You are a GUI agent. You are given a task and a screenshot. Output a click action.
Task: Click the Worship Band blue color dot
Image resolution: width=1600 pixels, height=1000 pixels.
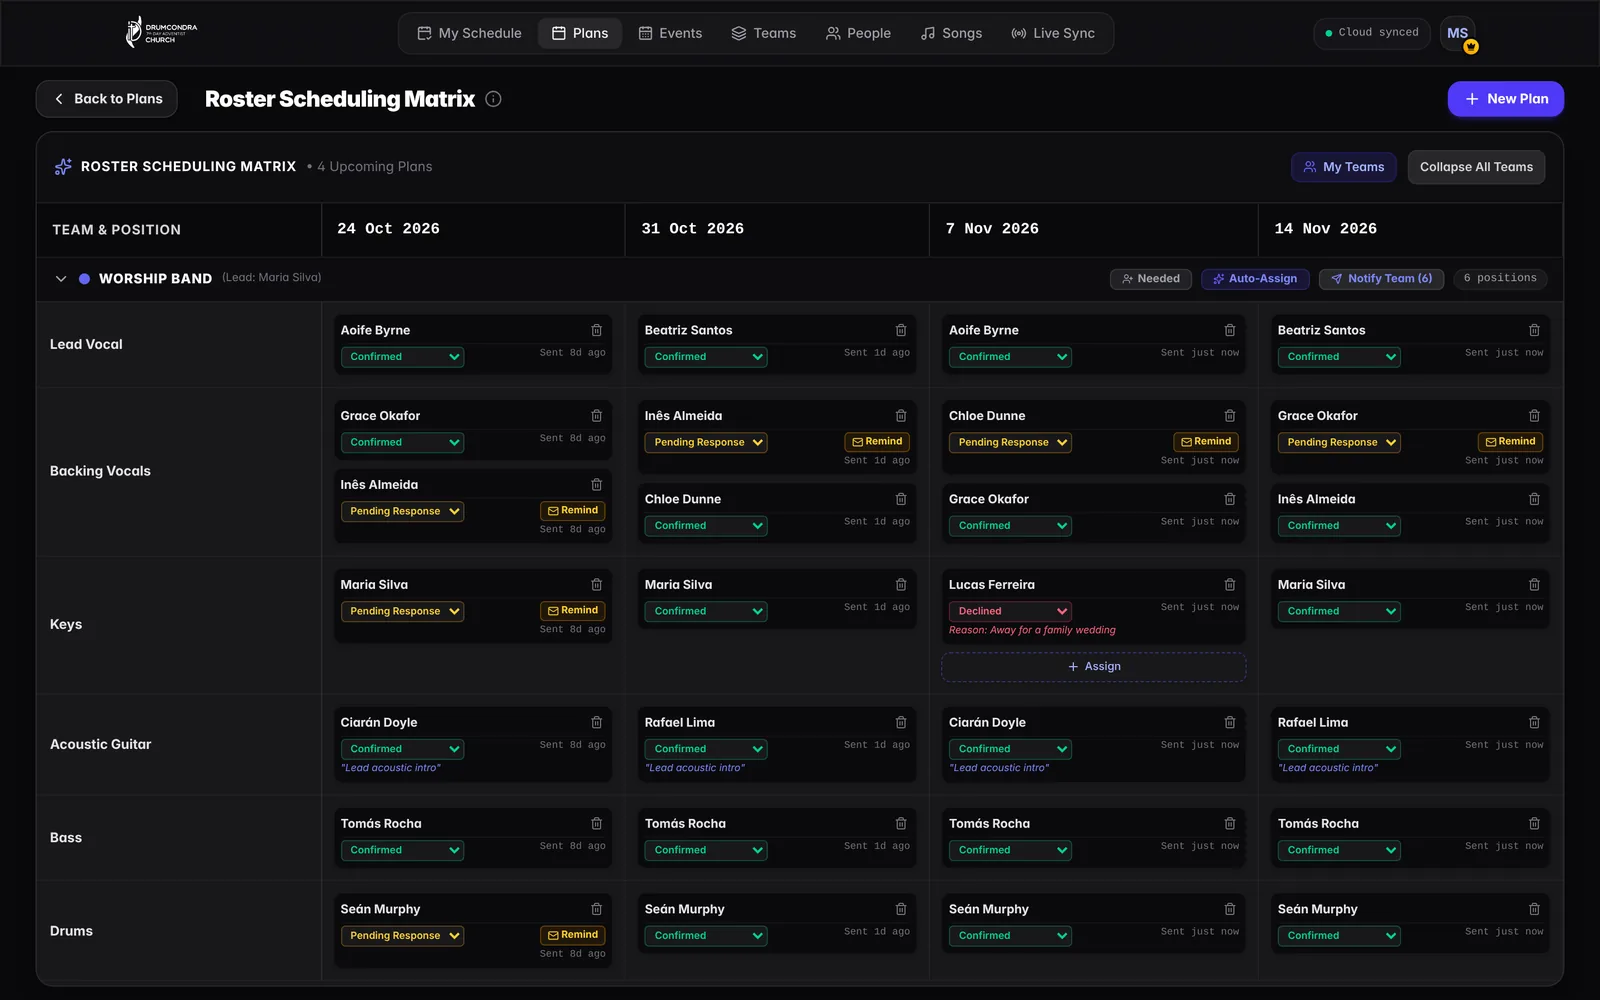pyautogui.click(x=85, y=279)
